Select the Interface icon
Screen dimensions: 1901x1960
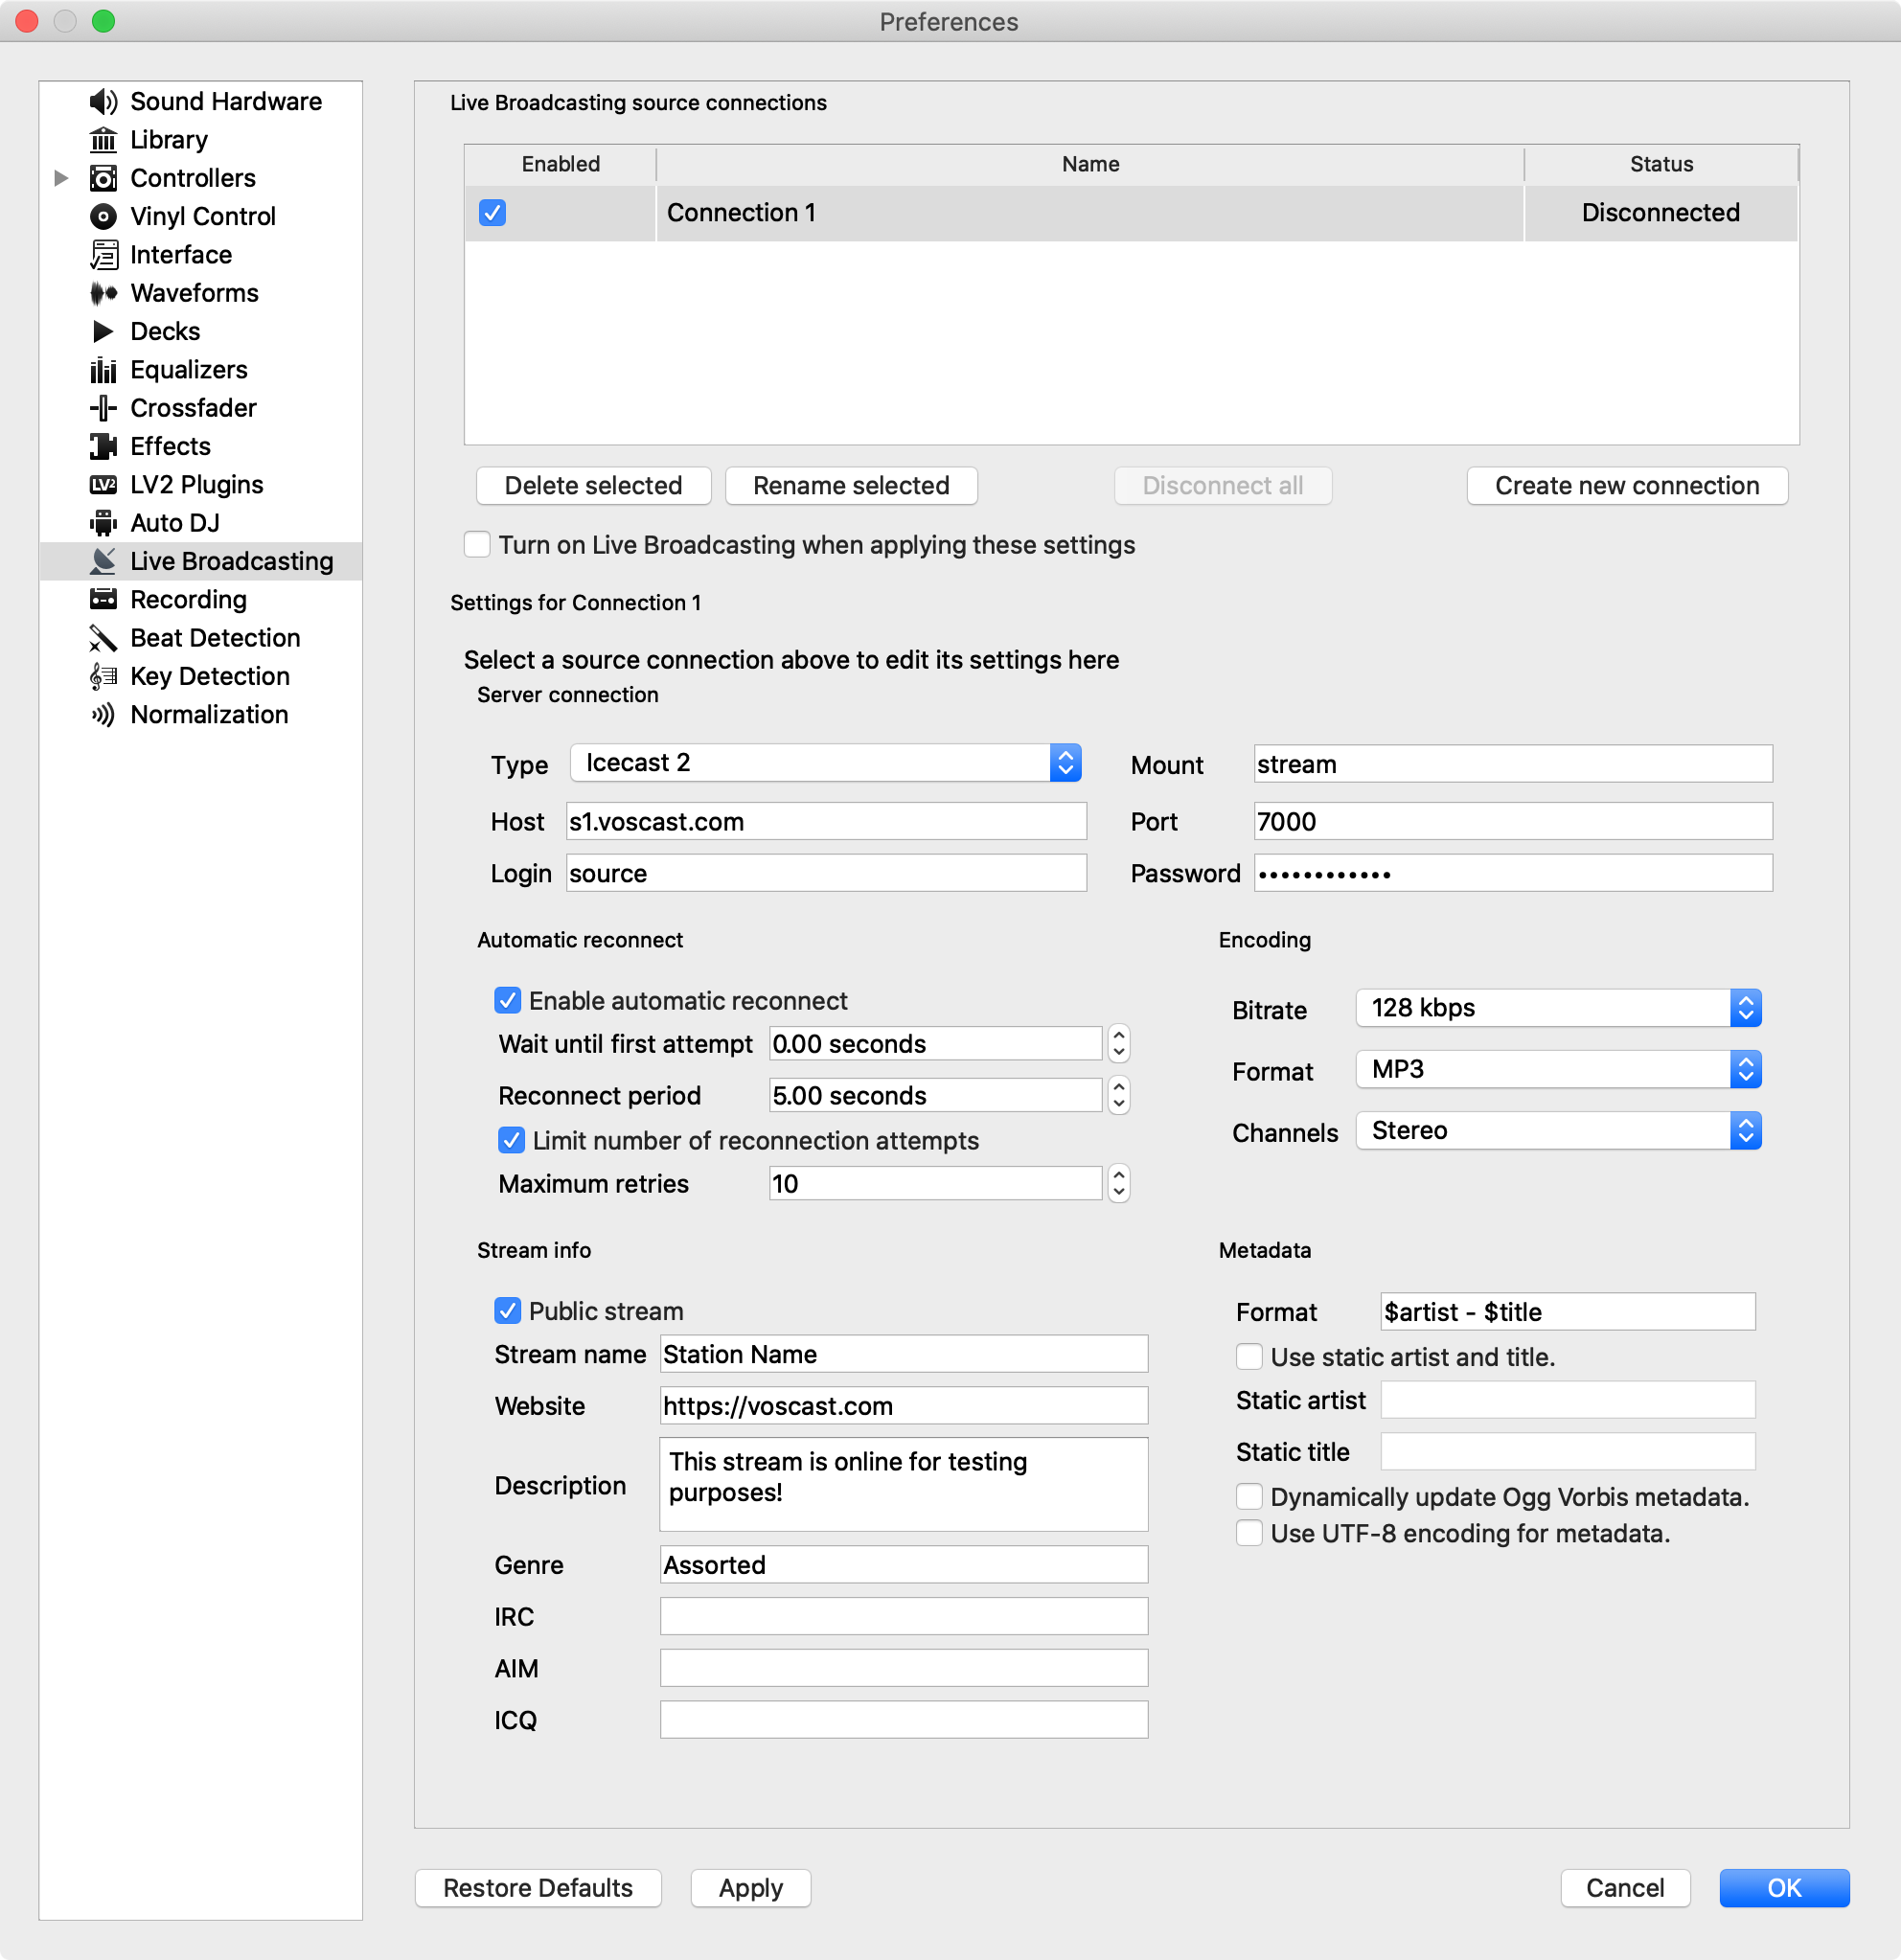click(x=103, y=255)
